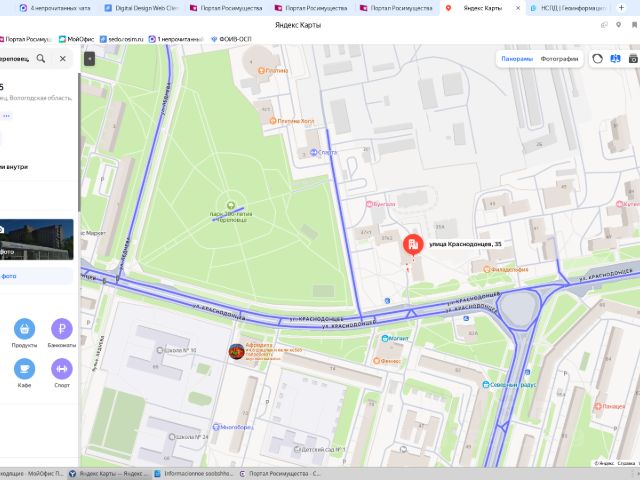
Task: Switch to the НСПД Геоинформационный tab
Action: (x=569, y=8)
